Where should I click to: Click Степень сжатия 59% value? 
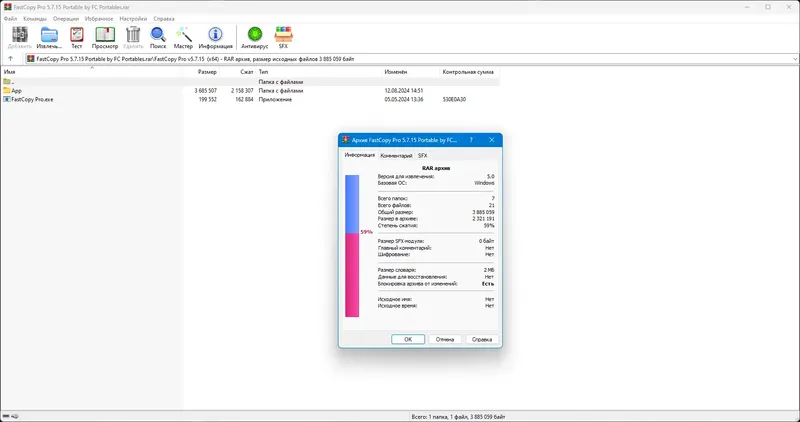tap(489, 225)
